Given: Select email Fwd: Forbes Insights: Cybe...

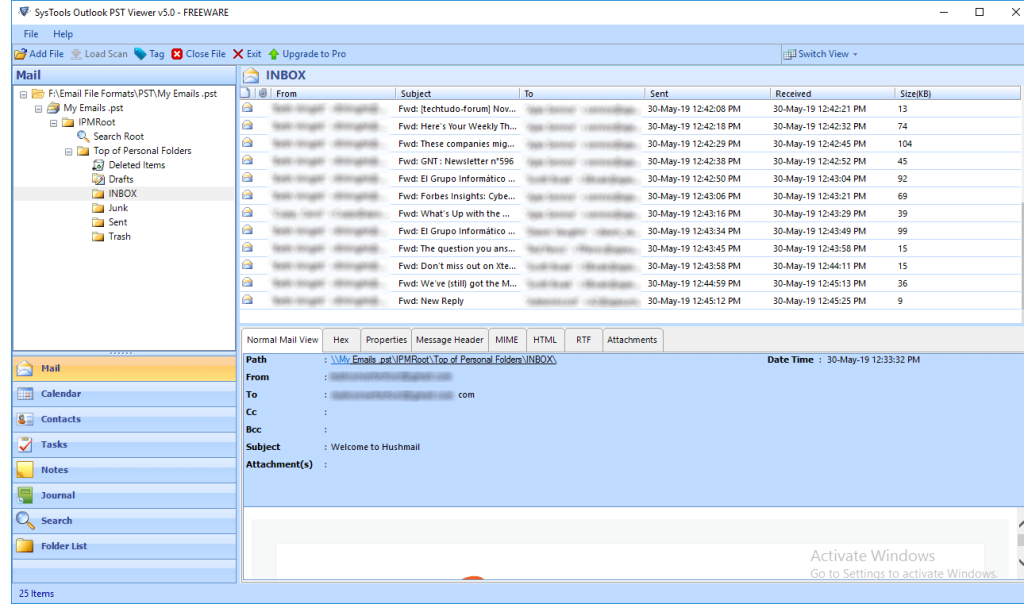Looking at the screenshot, I should coord(630,197).
